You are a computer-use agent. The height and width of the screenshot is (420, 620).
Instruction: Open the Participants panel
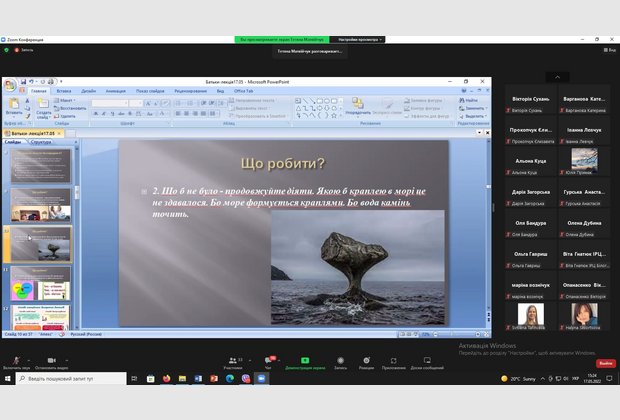[234, 360]
